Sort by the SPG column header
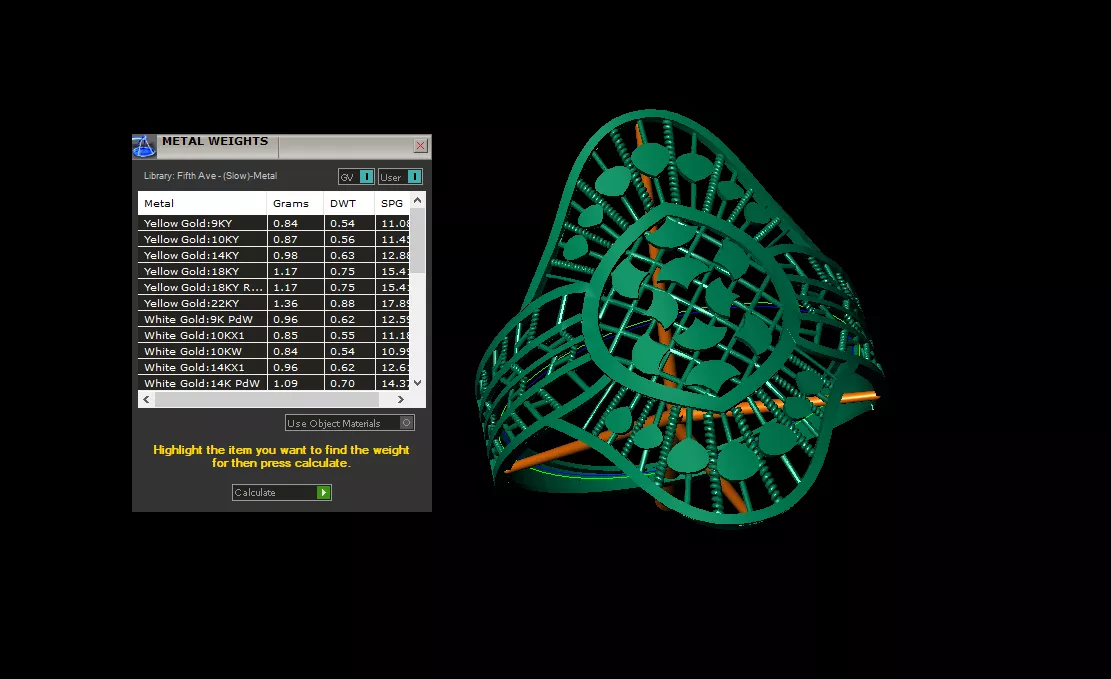This screenshot has width=1111, height=679. click(x=392, y=203)
